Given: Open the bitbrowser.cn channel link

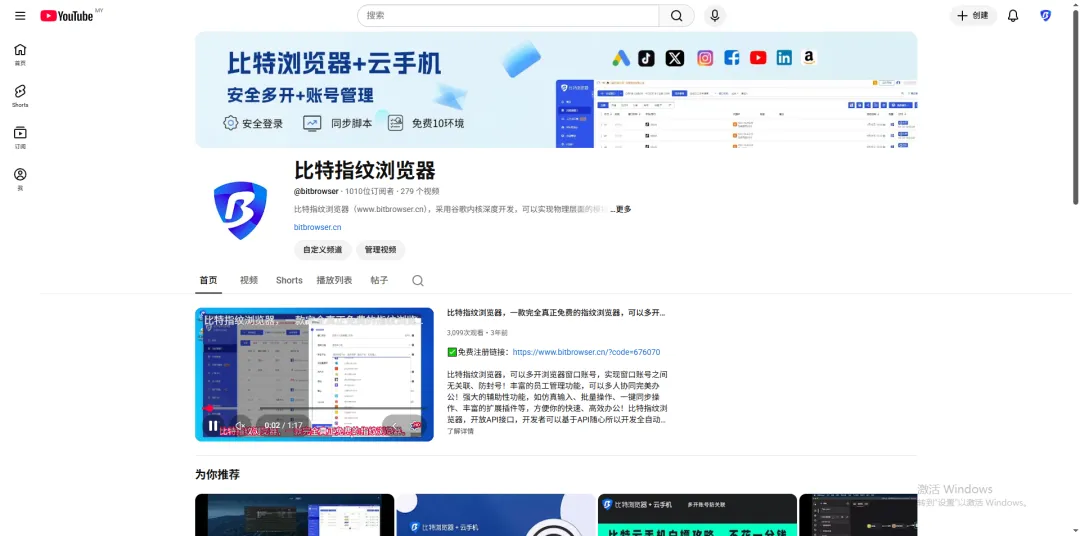Looking at the screenshot, I should coord(318,227).
